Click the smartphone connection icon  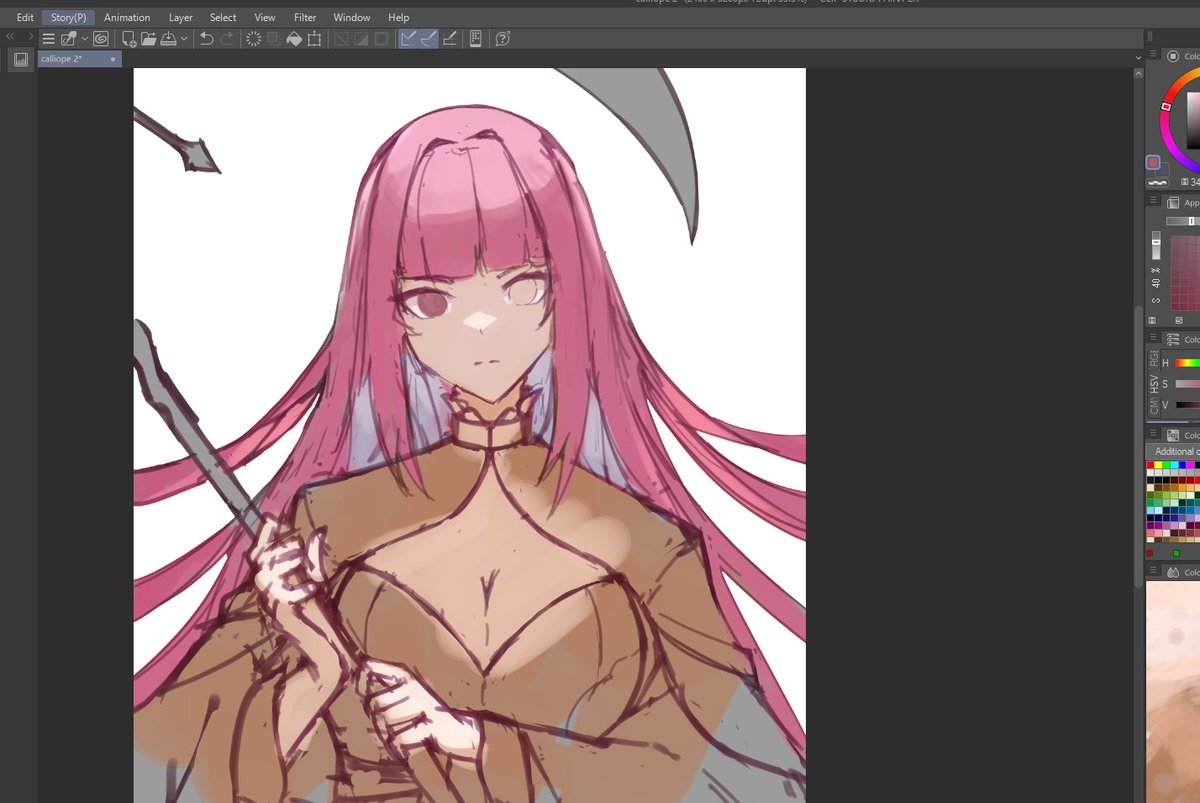click(x=475, y=39)
